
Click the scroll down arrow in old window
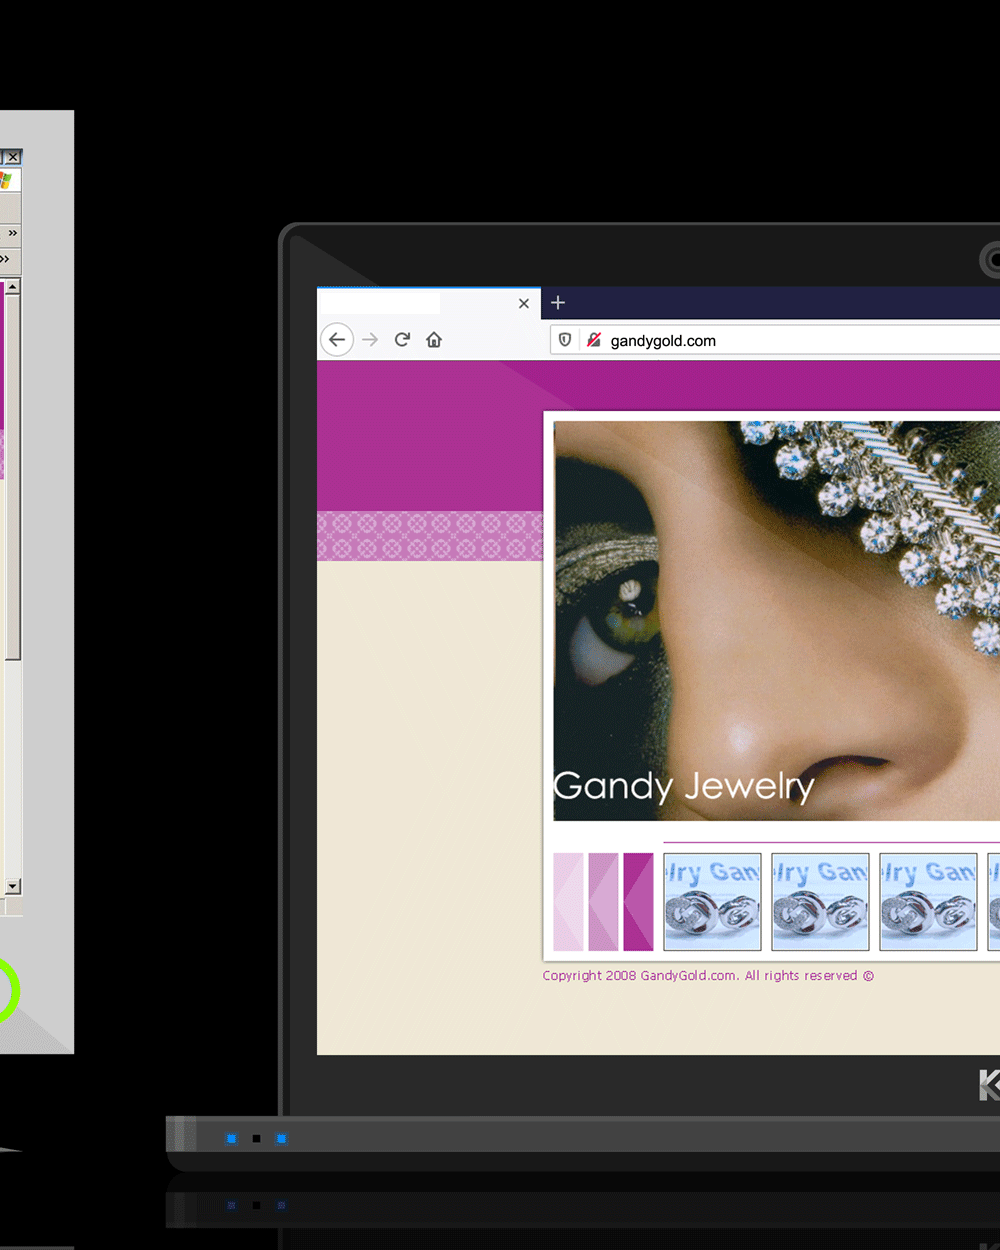(x=13, y=886)
